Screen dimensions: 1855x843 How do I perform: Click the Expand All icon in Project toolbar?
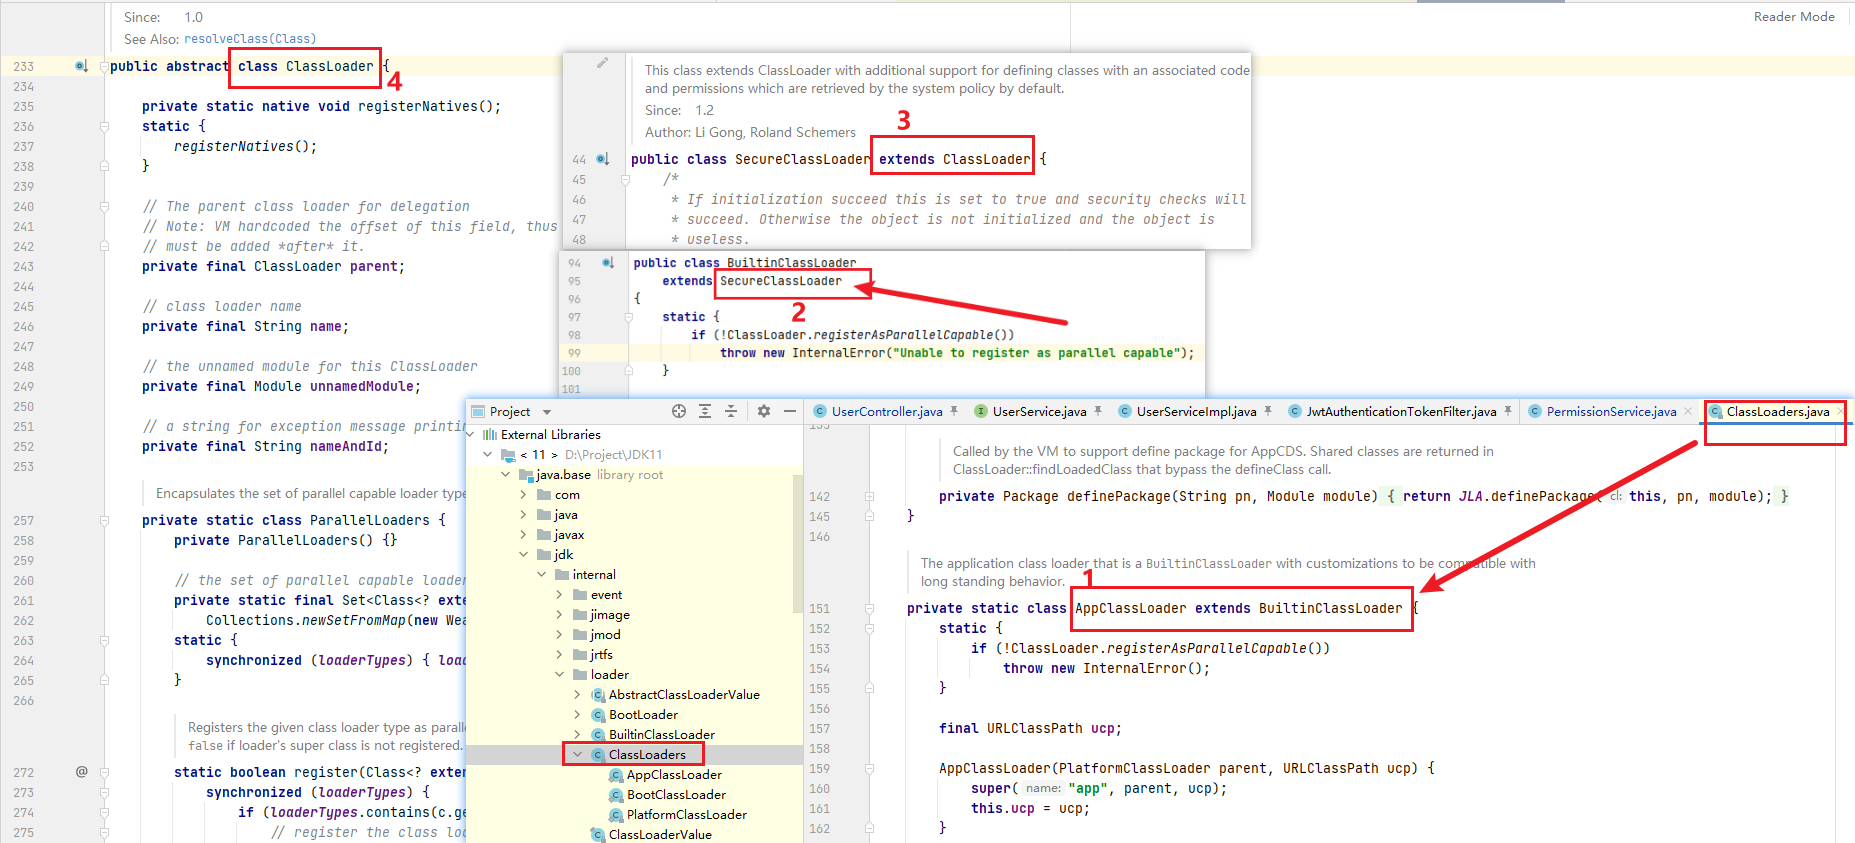(705, 411)
